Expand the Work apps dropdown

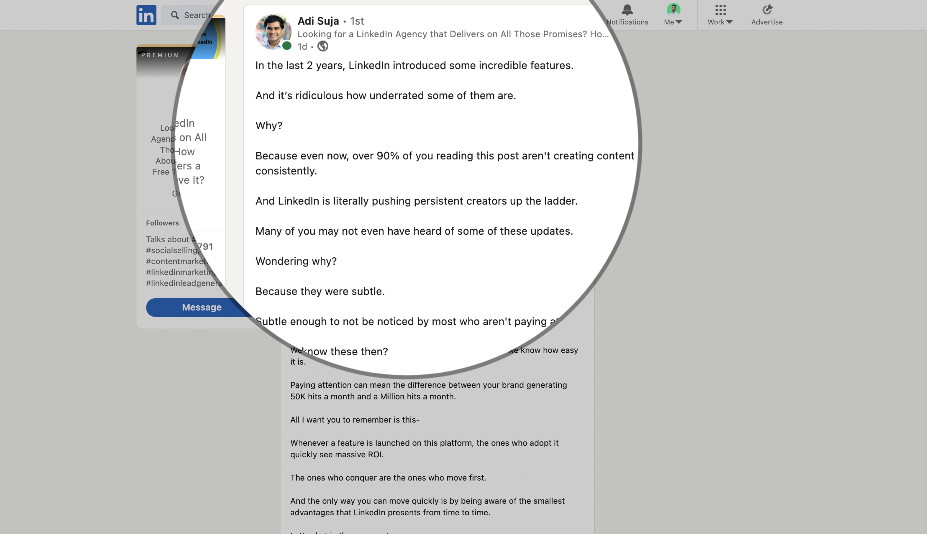pyautogui.click(x=720, y=14)
